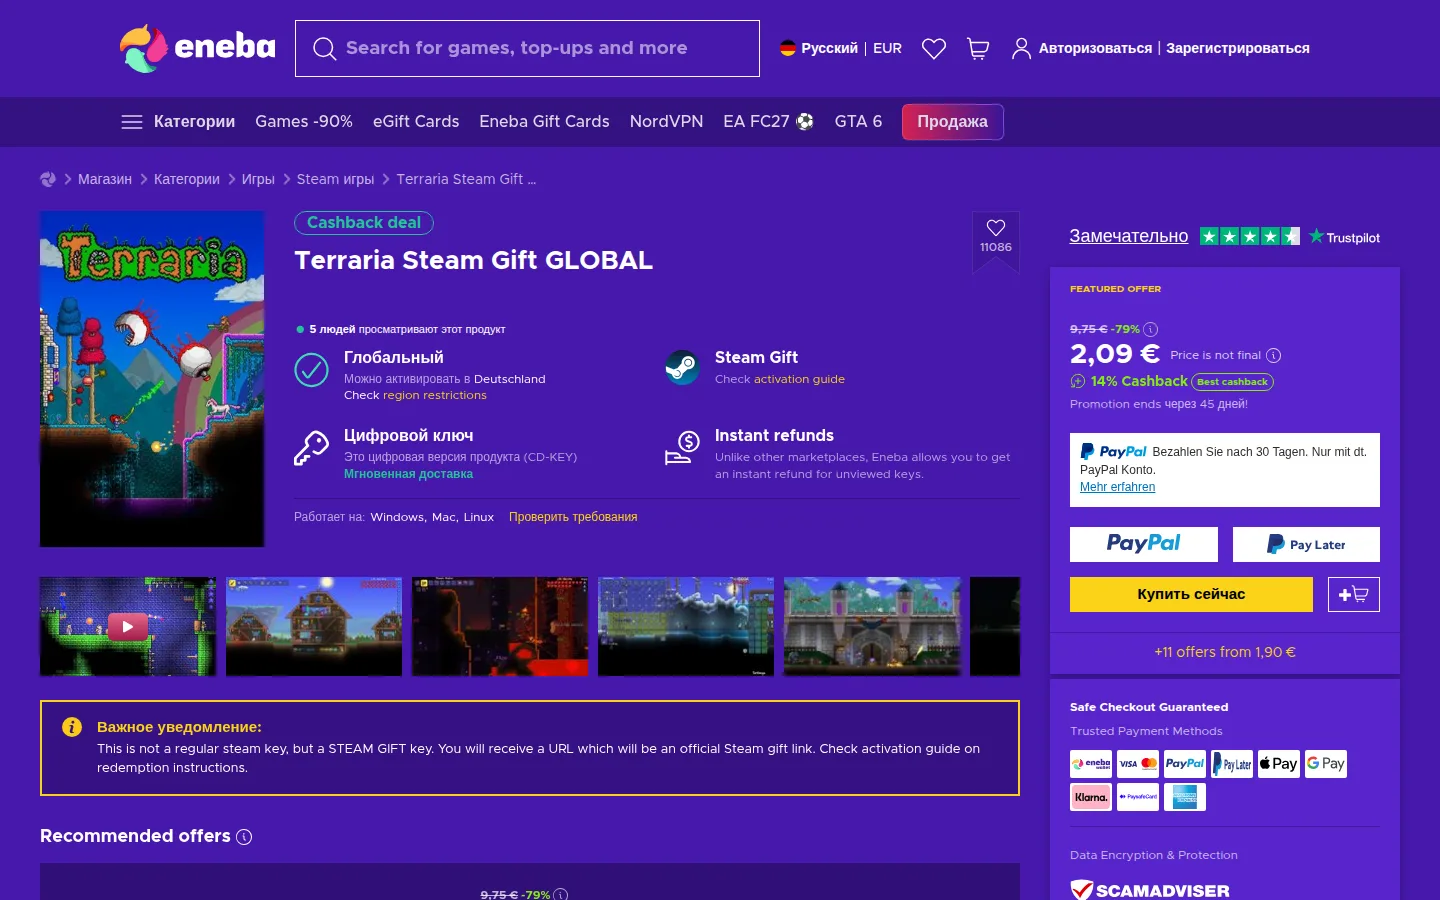Click the Google Pay payment icon
Image resolution: width=1440 pixels, height=900 pixels.
tap(1326, 764)
